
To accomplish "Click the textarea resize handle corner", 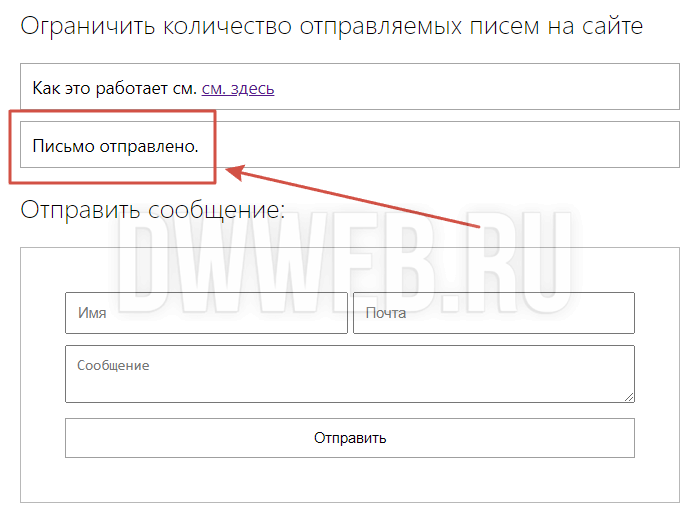I will (x=629, y=397).
